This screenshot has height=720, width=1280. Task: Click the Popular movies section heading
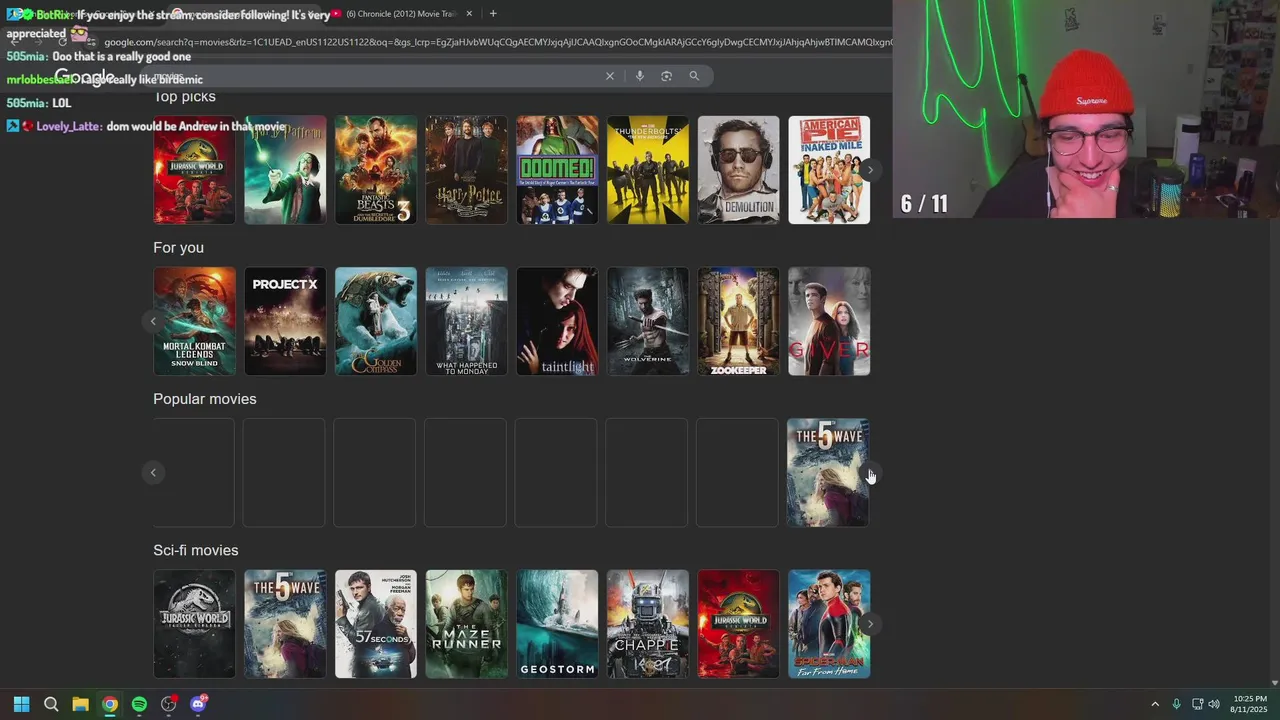[x=205, y=399]
